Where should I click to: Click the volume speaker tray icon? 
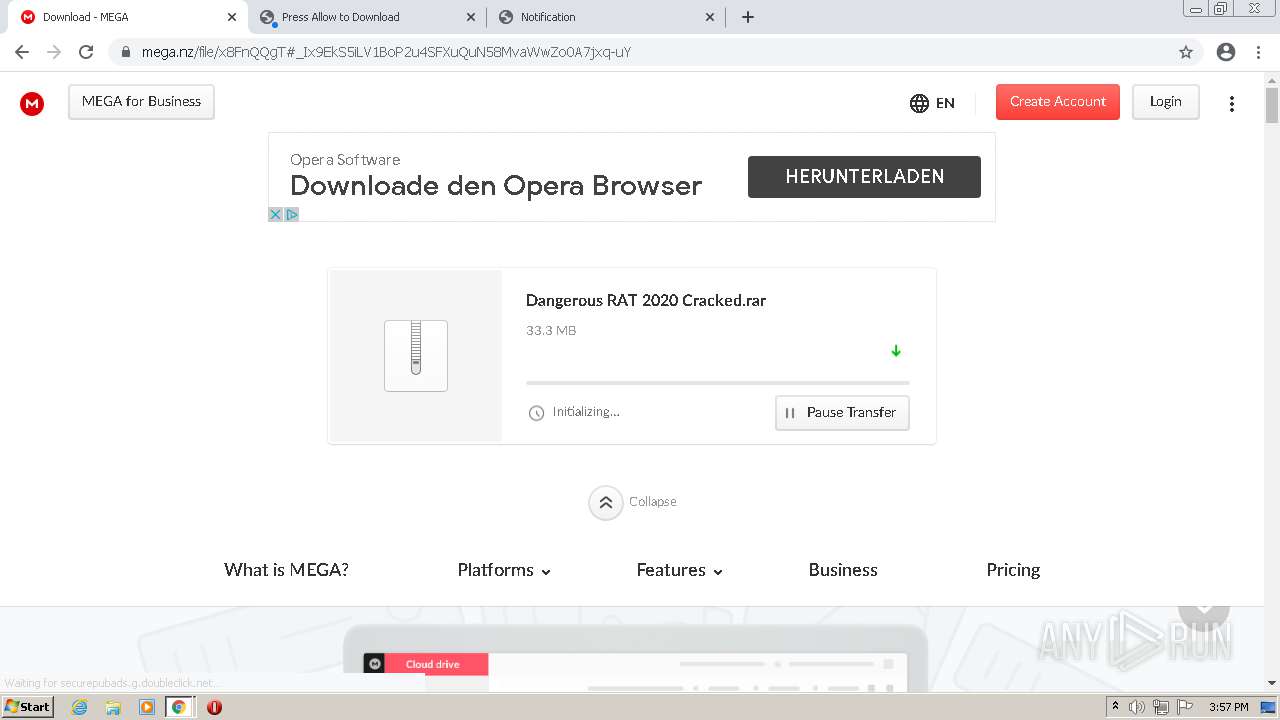(1137, 707)
